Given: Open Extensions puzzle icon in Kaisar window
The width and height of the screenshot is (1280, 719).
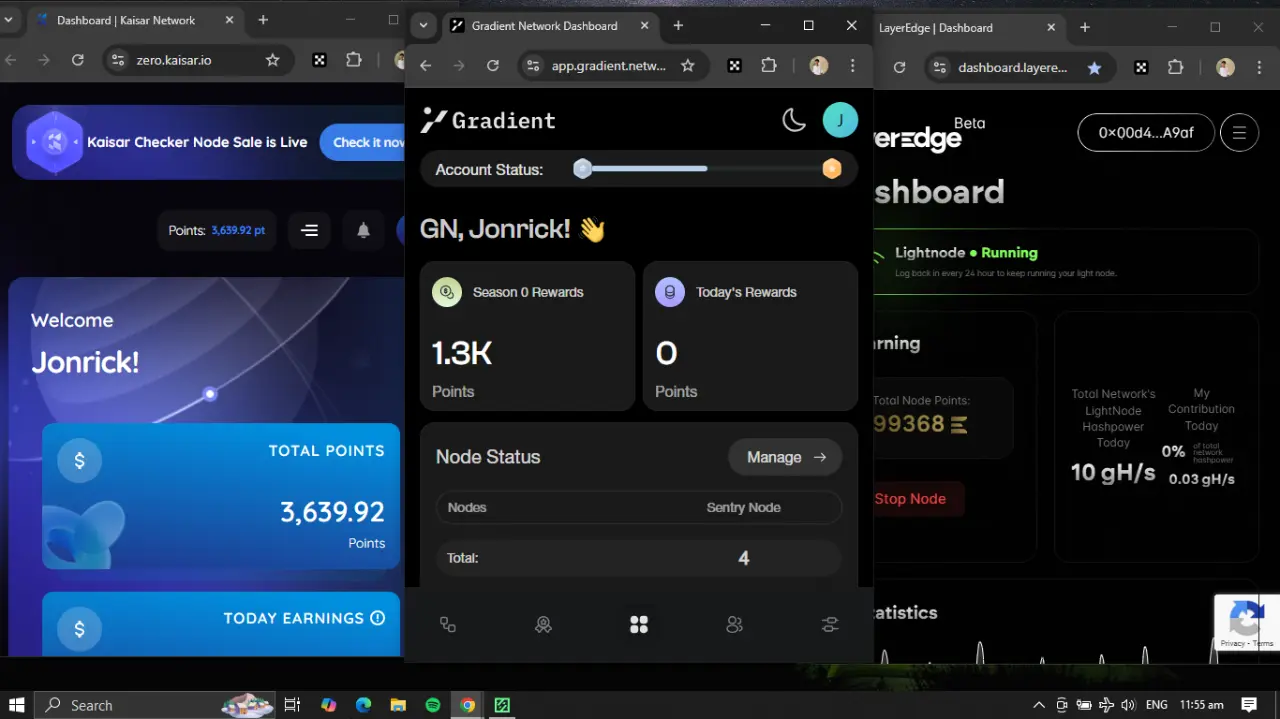Looking at the screenshot, I should pos(353,60).
